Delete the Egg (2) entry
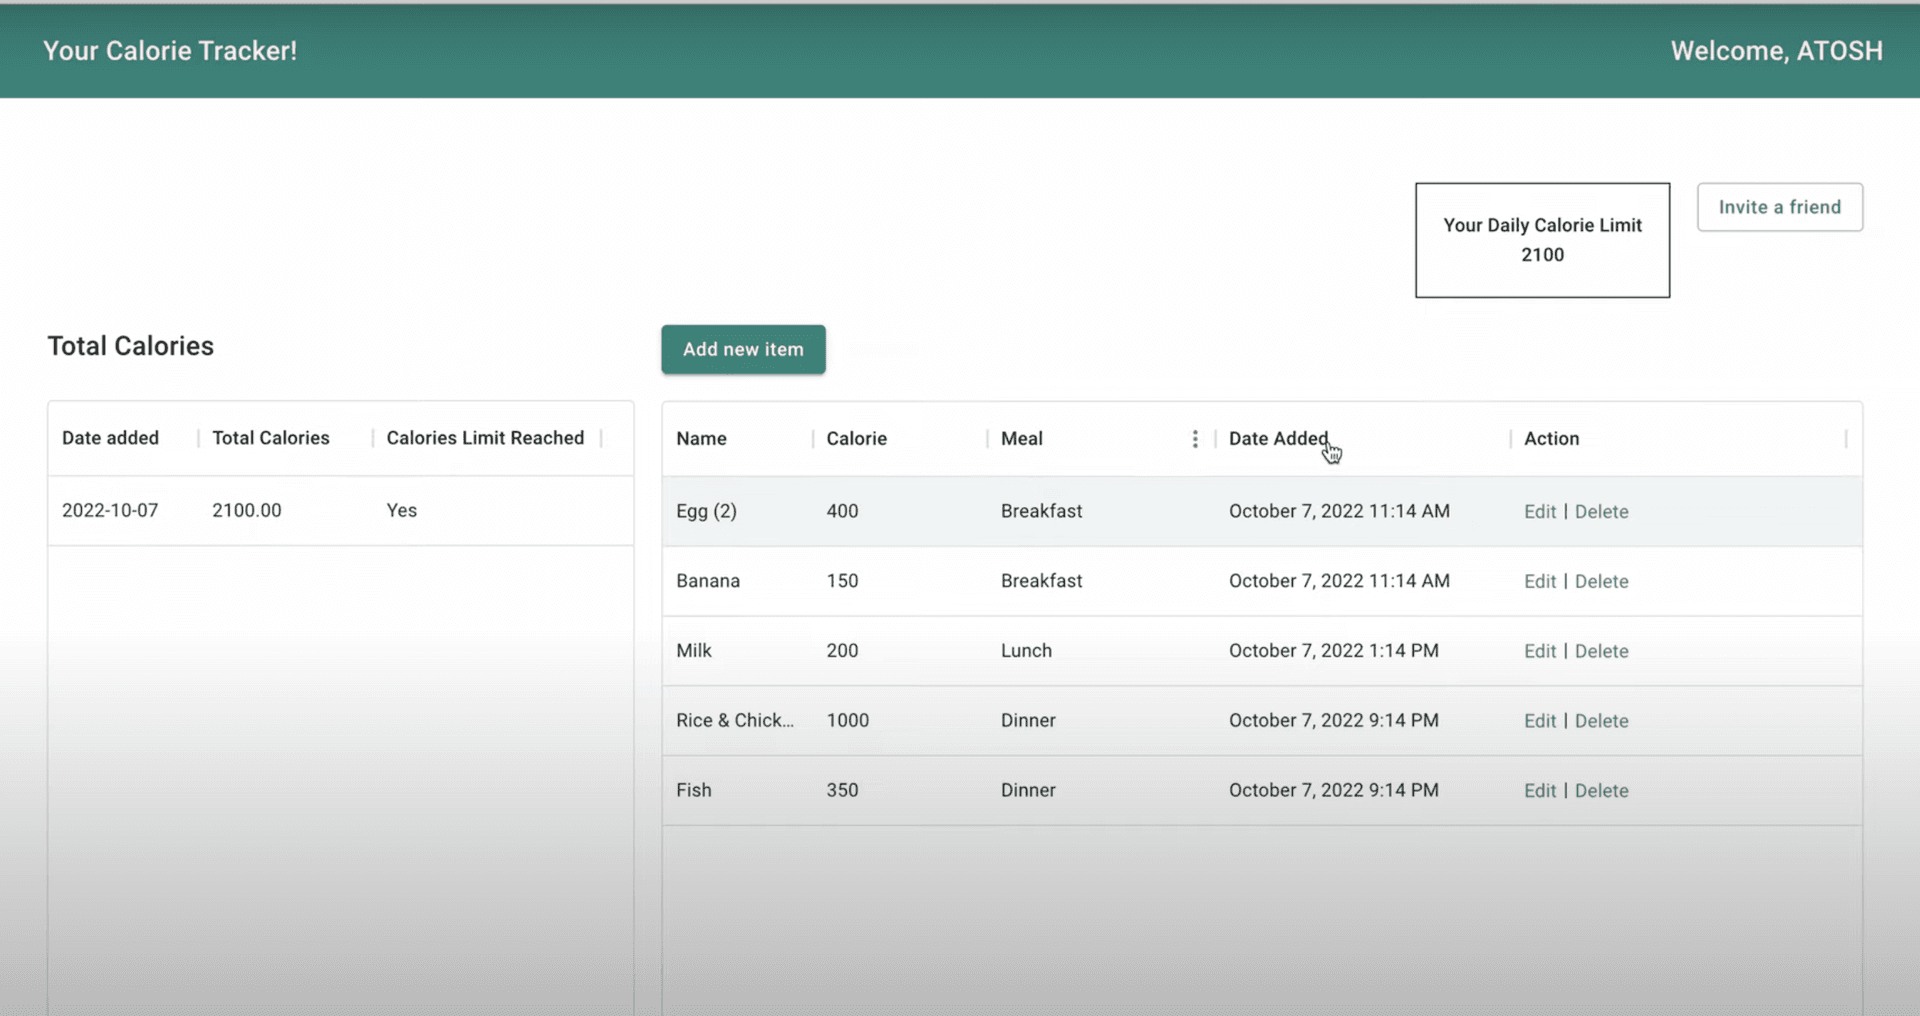Image resolution: width=1920 pixels, height=1016 pixels. coord(1601,512)
